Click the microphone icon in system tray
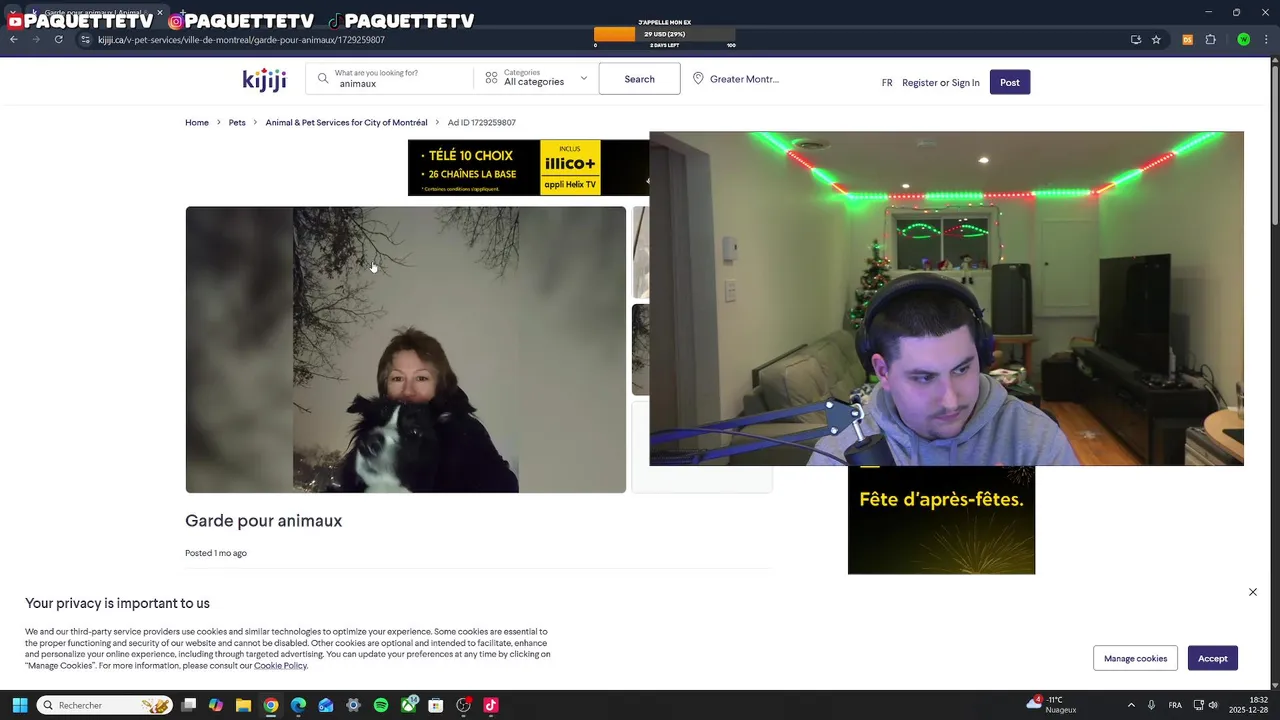Viewport: 1280px width, 720px height. click(1152, 705)
